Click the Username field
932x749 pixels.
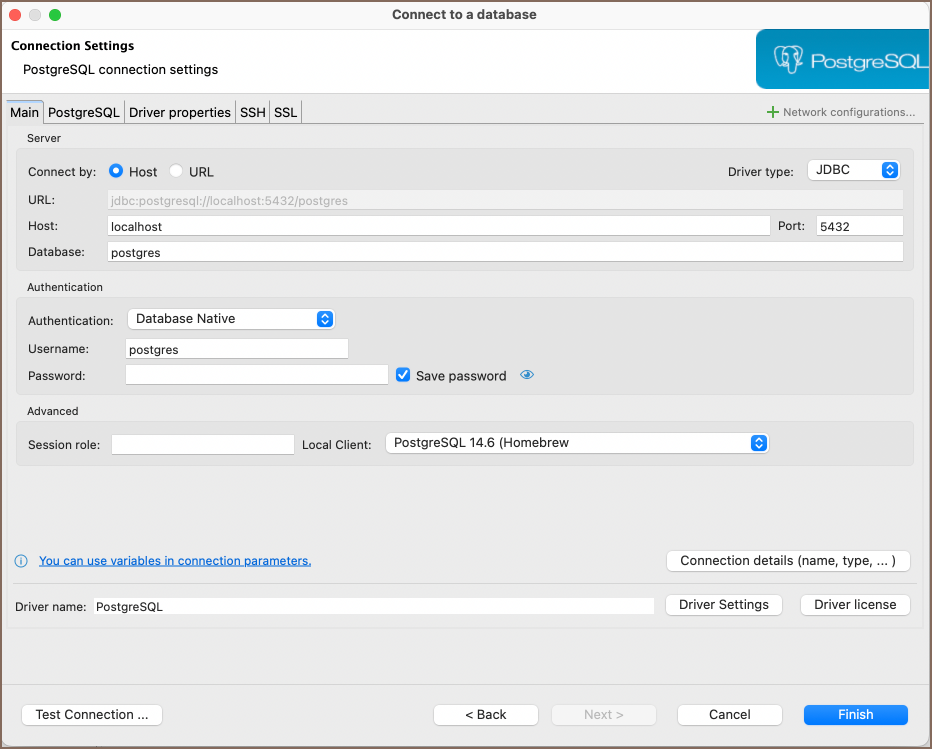[237, 349]
